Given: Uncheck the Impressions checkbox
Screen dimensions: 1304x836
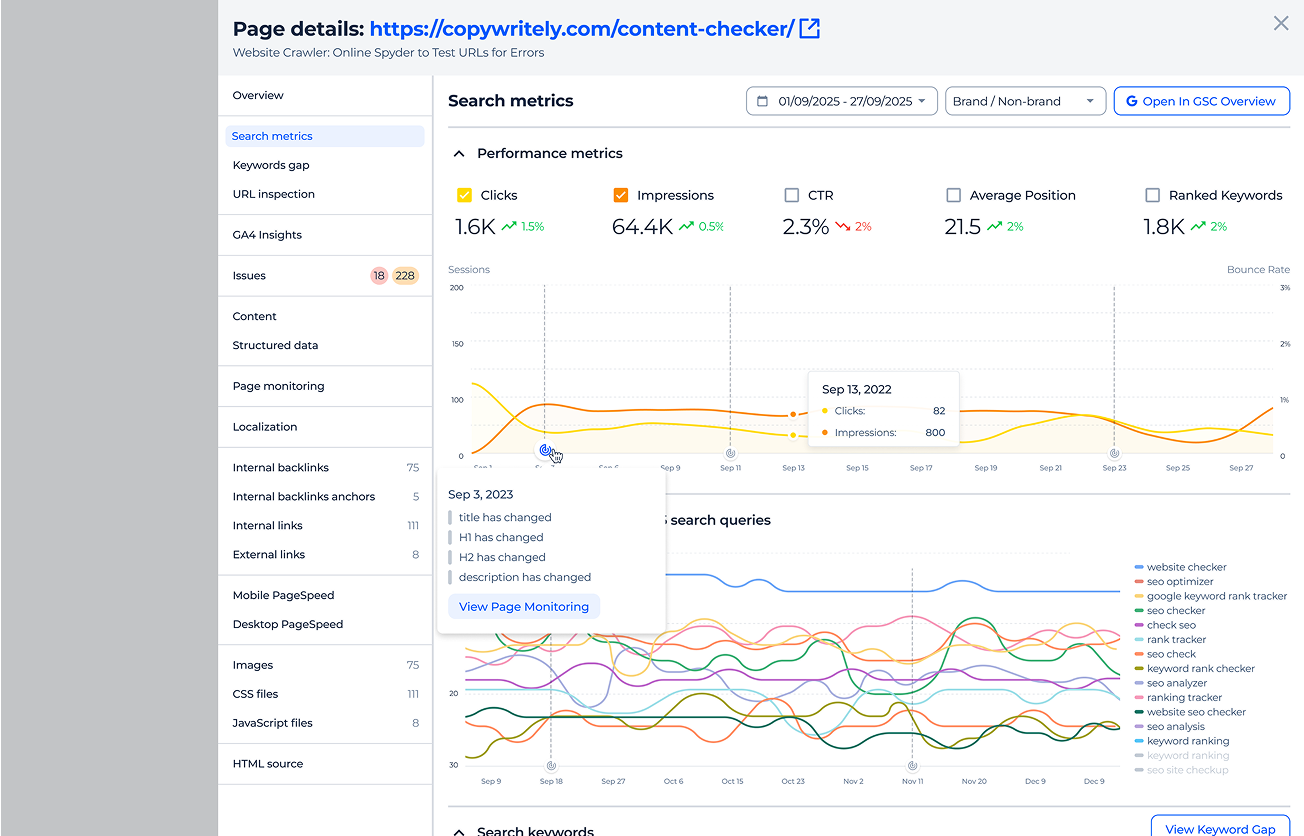Looking at the screenshot, I should click(621, 196).
